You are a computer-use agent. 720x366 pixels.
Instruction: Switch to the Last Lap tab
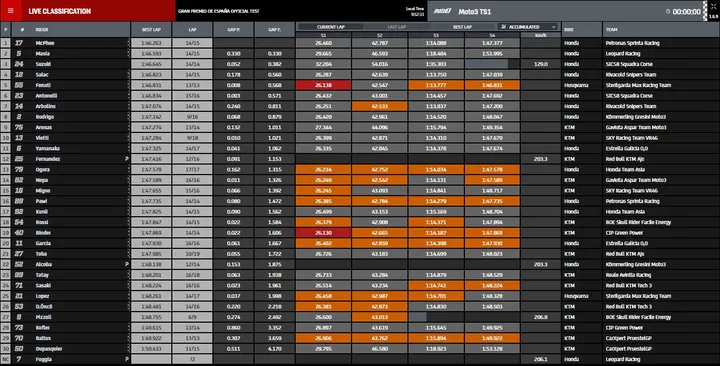(x=397, y=27)
